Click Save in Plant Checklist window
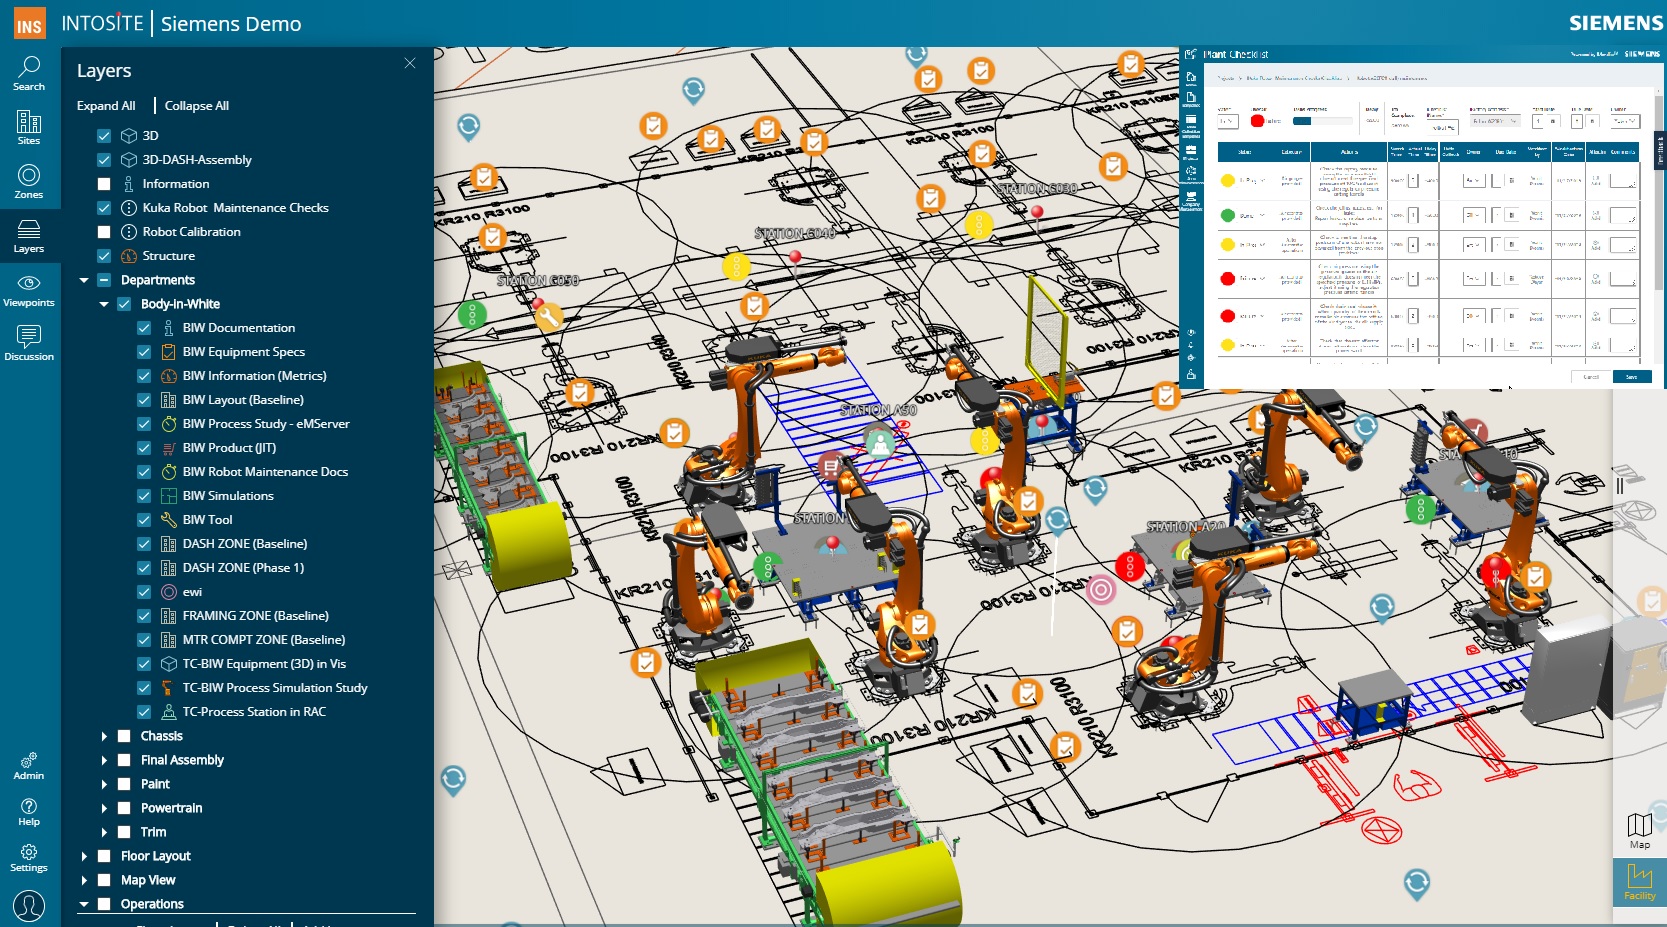This screenshot has height=927, width=1667. pos(1631,377)
